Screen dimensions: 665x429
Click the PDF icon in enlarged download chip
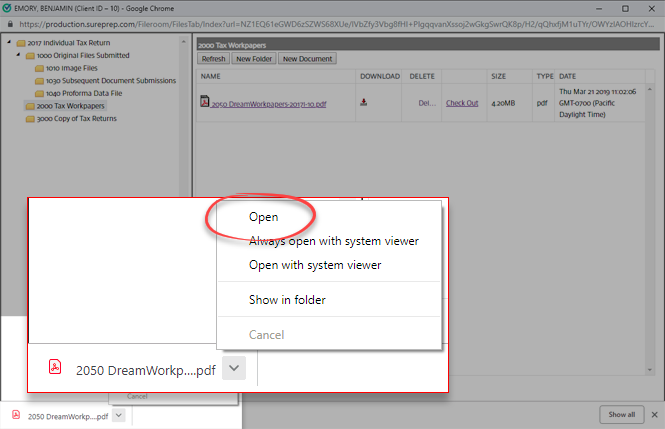pos(56,367)
